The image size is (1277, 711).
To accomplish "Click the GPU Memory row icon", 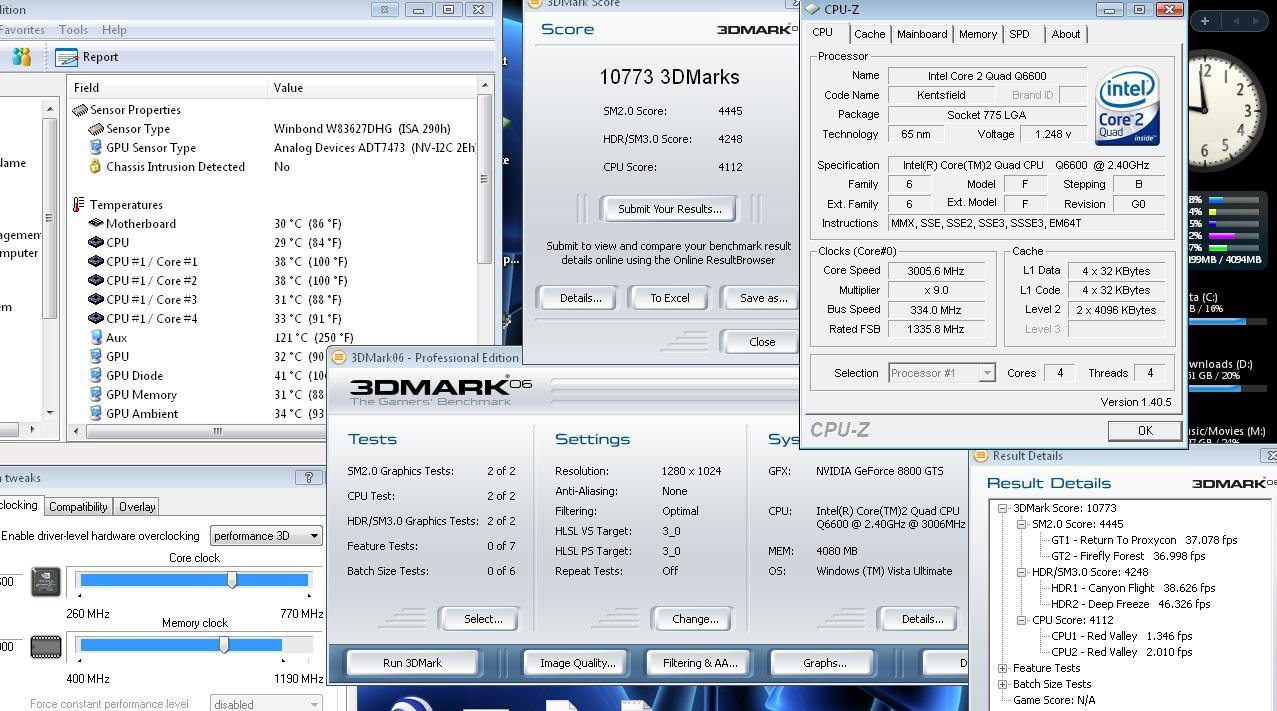I will click(96, 395).
